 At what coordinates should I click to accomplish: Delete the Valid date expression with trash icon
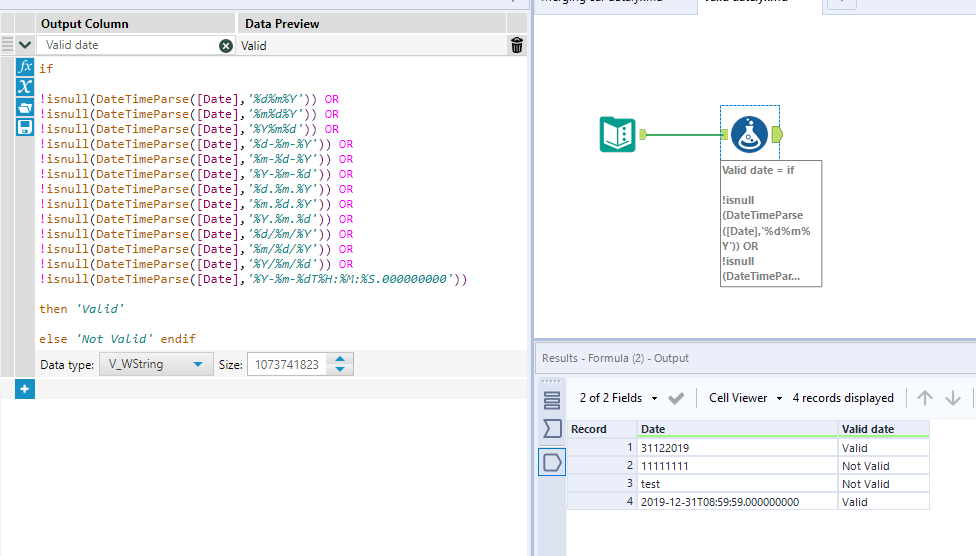pyautogui.click(x=516, y=45)
